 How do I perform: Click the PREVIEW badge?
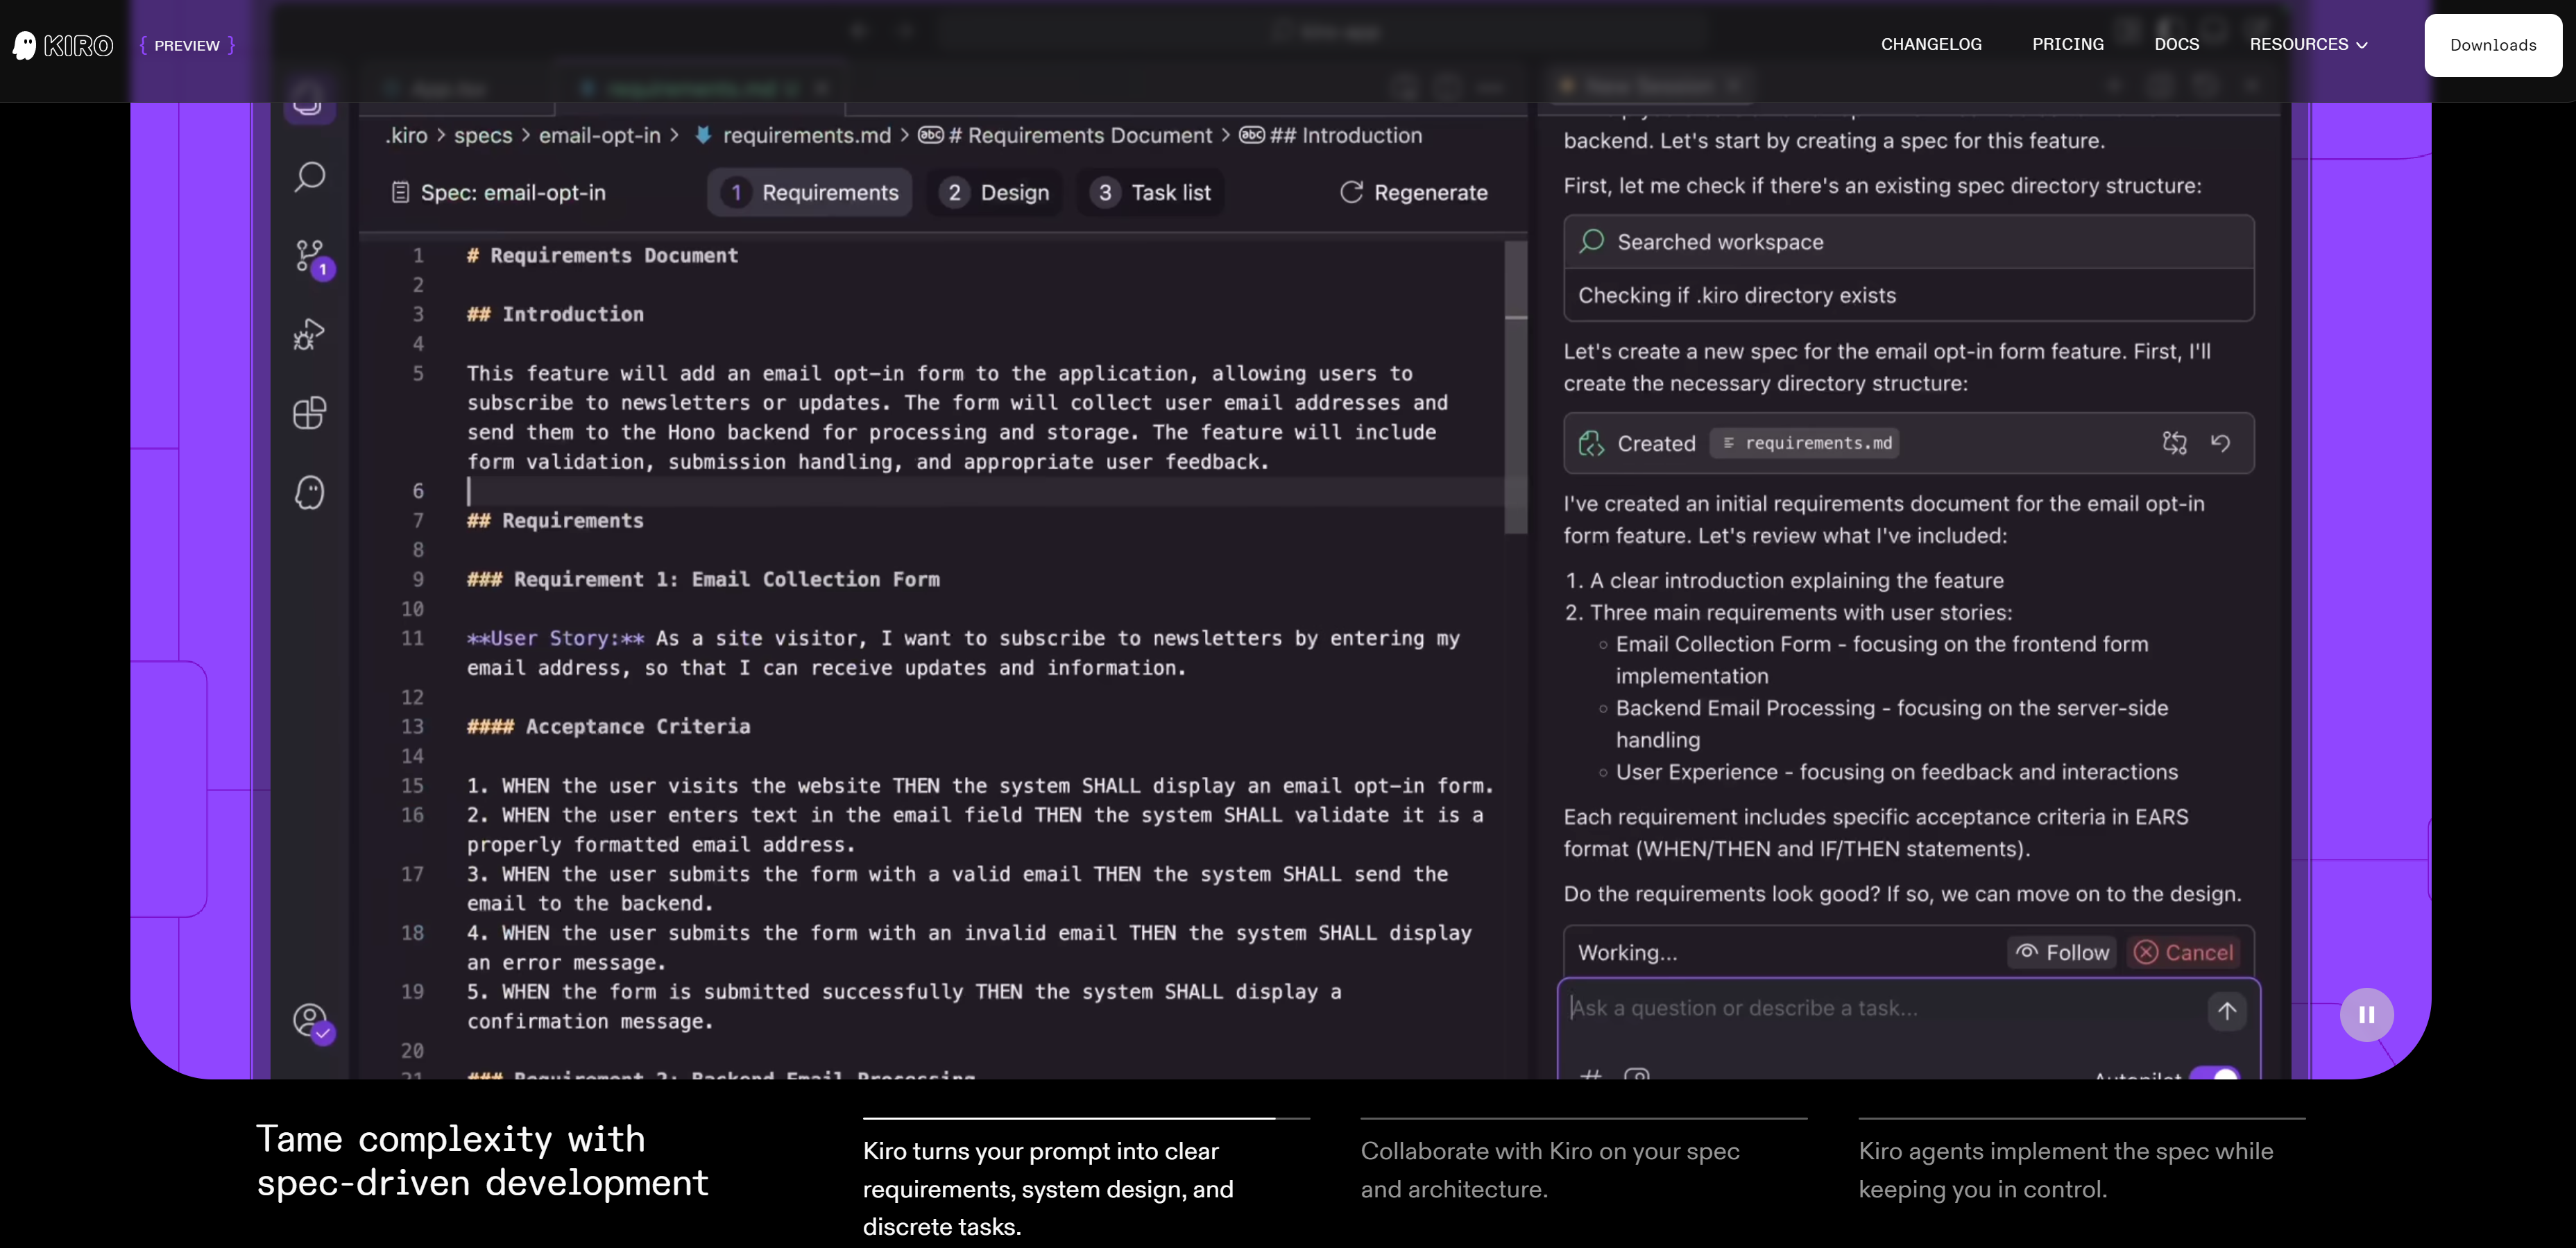(x=187, y=45)
